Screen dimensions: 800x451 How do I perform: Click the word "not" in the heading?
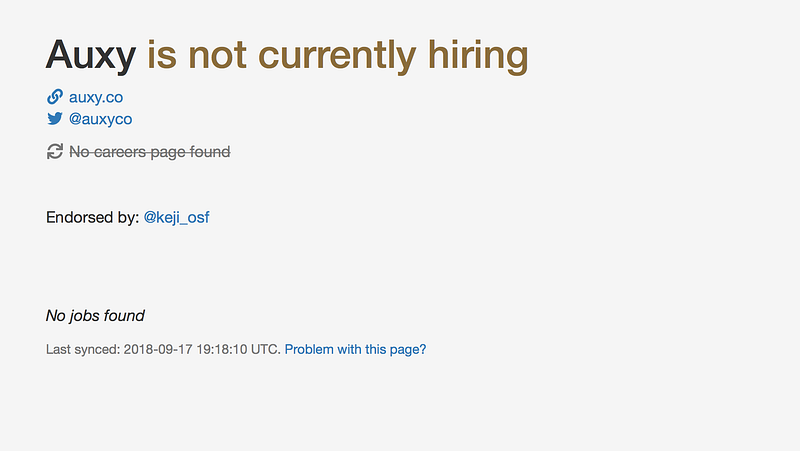217,56
